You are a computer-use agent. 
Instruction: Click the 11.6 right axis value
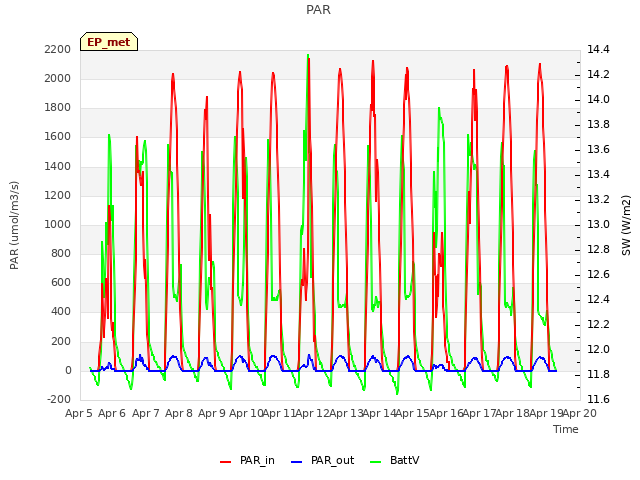click(x=598, y=399)
